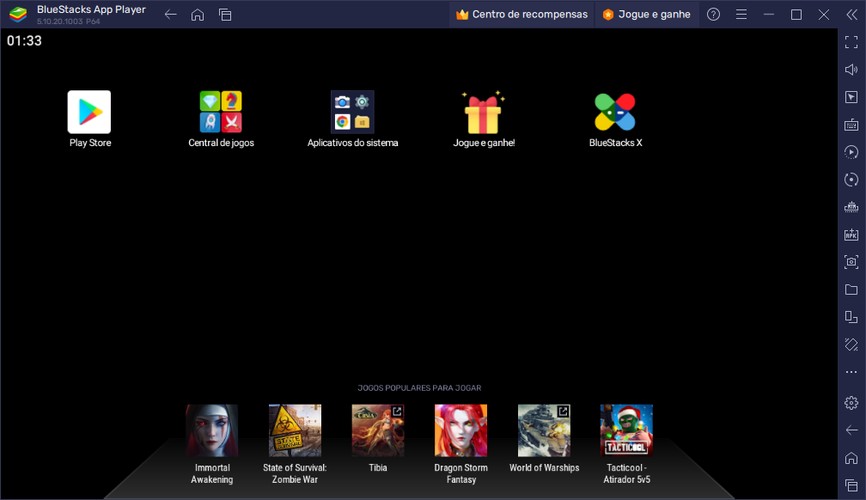Screen dimensions: 866x500
Task: Click JOGOS POPULARES PARA JOGAR heading
Action: point(419,388)
